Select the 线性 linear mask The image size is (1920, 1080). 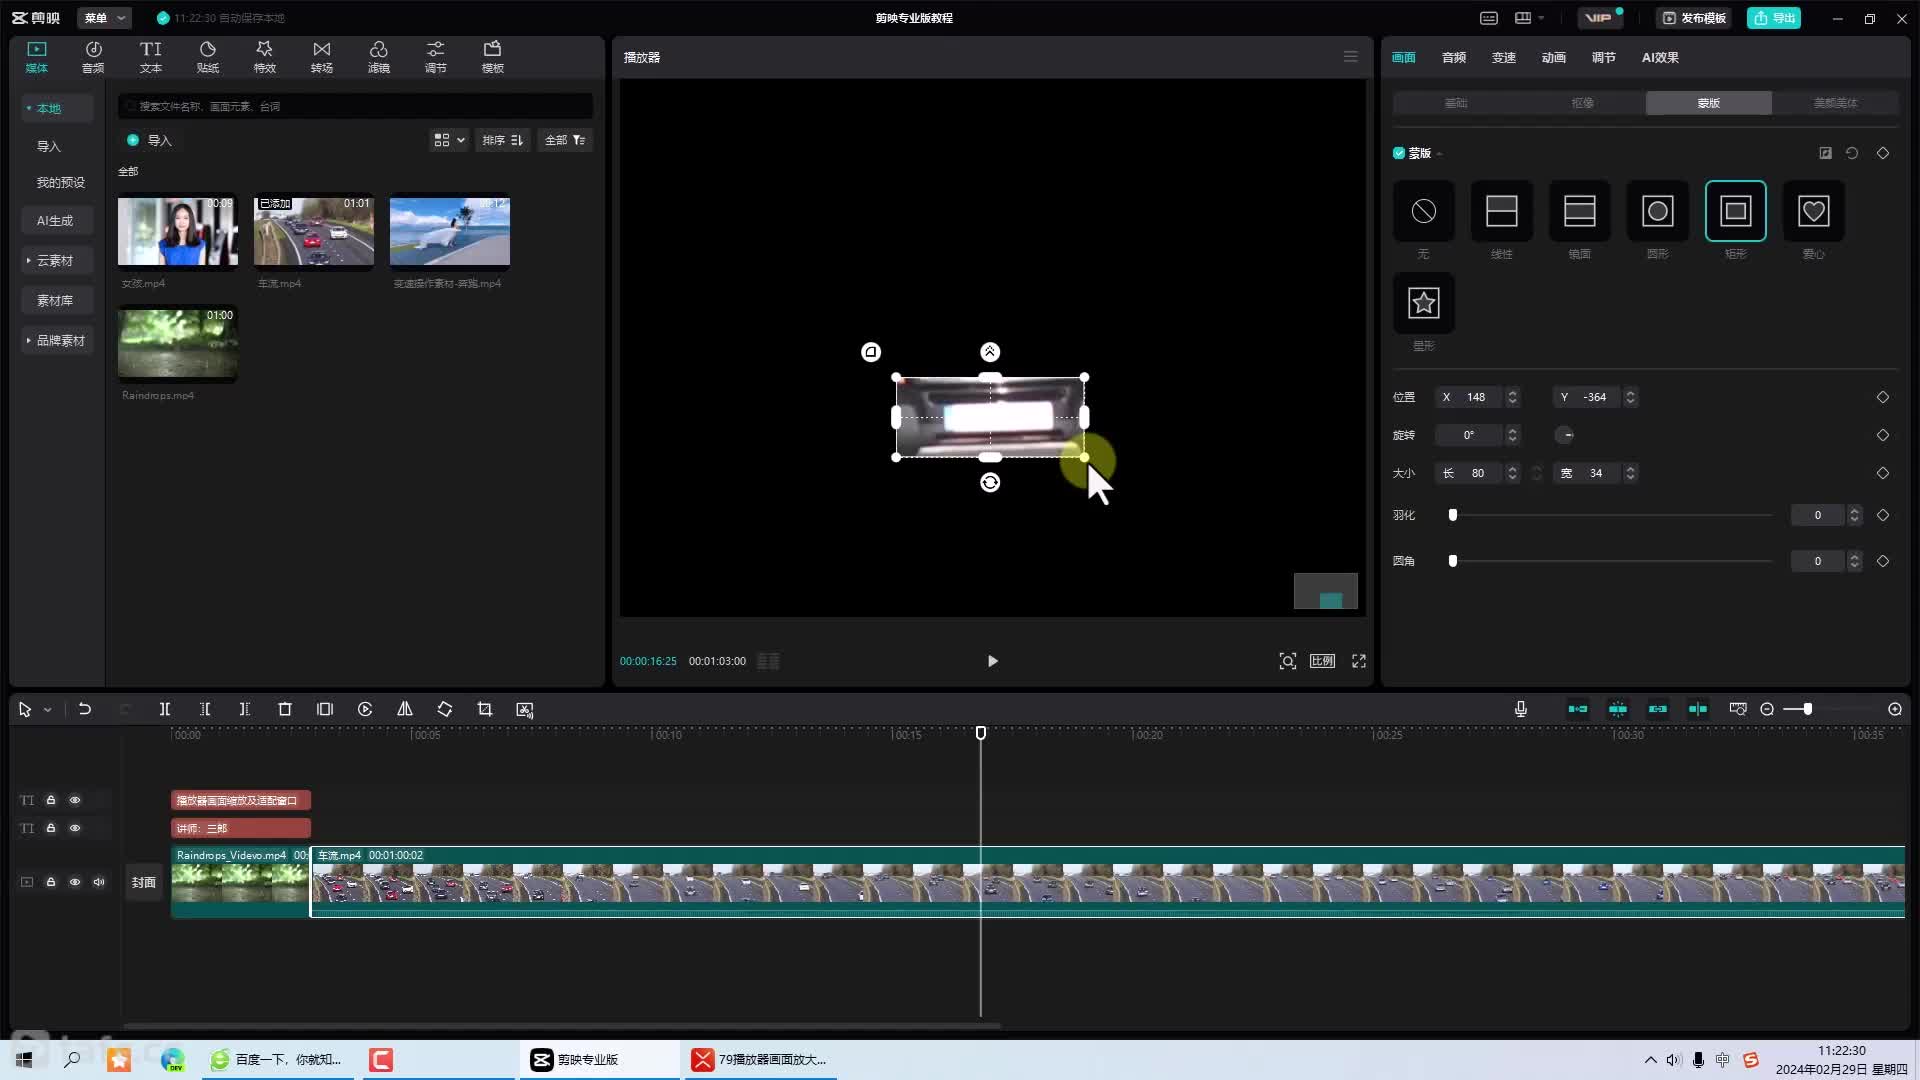point(1501,211)
